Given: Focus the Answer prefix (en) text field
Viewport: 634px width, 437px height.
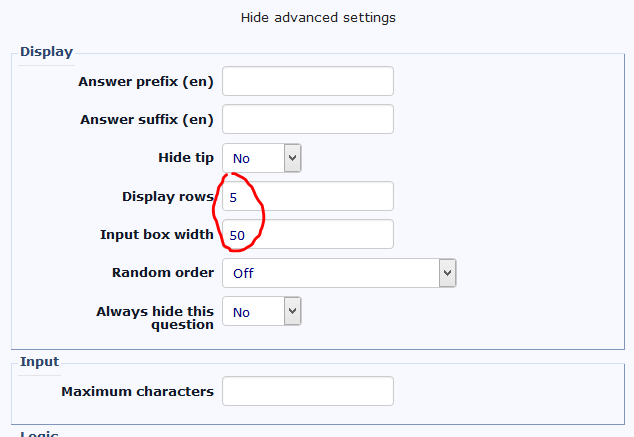Looking at the screenshot, I should point(308,81).
